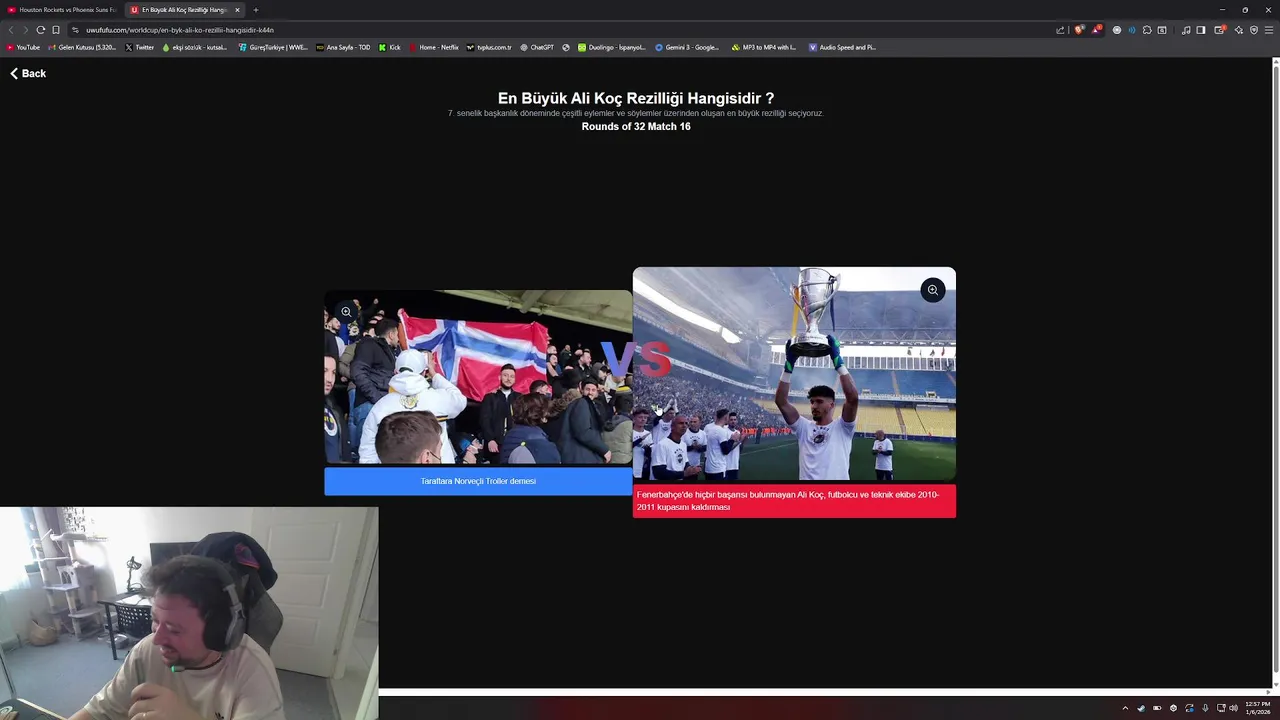Choose 'Taraftara Norveçli Troller demesi' option
The image size is (1280, 720).
pyautogui.click(x=478, y=481)
